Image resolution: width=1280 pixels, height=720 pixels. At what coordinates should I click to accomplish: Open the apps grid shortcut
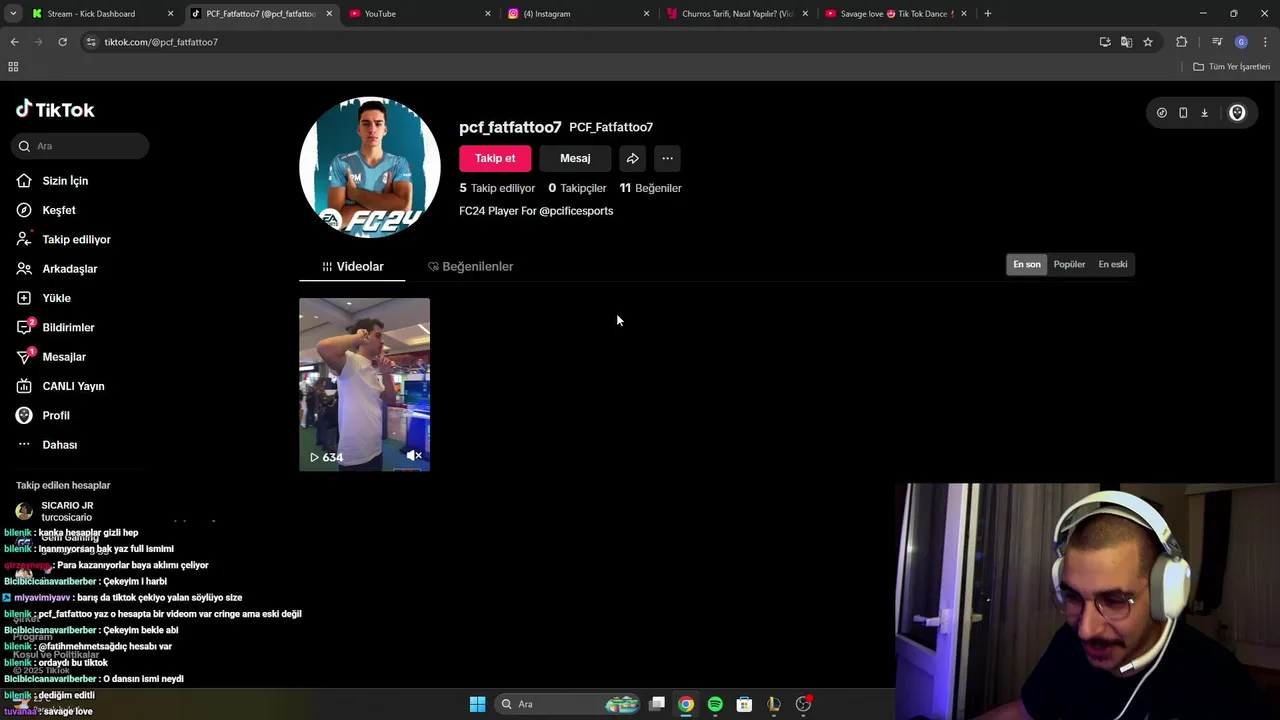coord(13,67)
